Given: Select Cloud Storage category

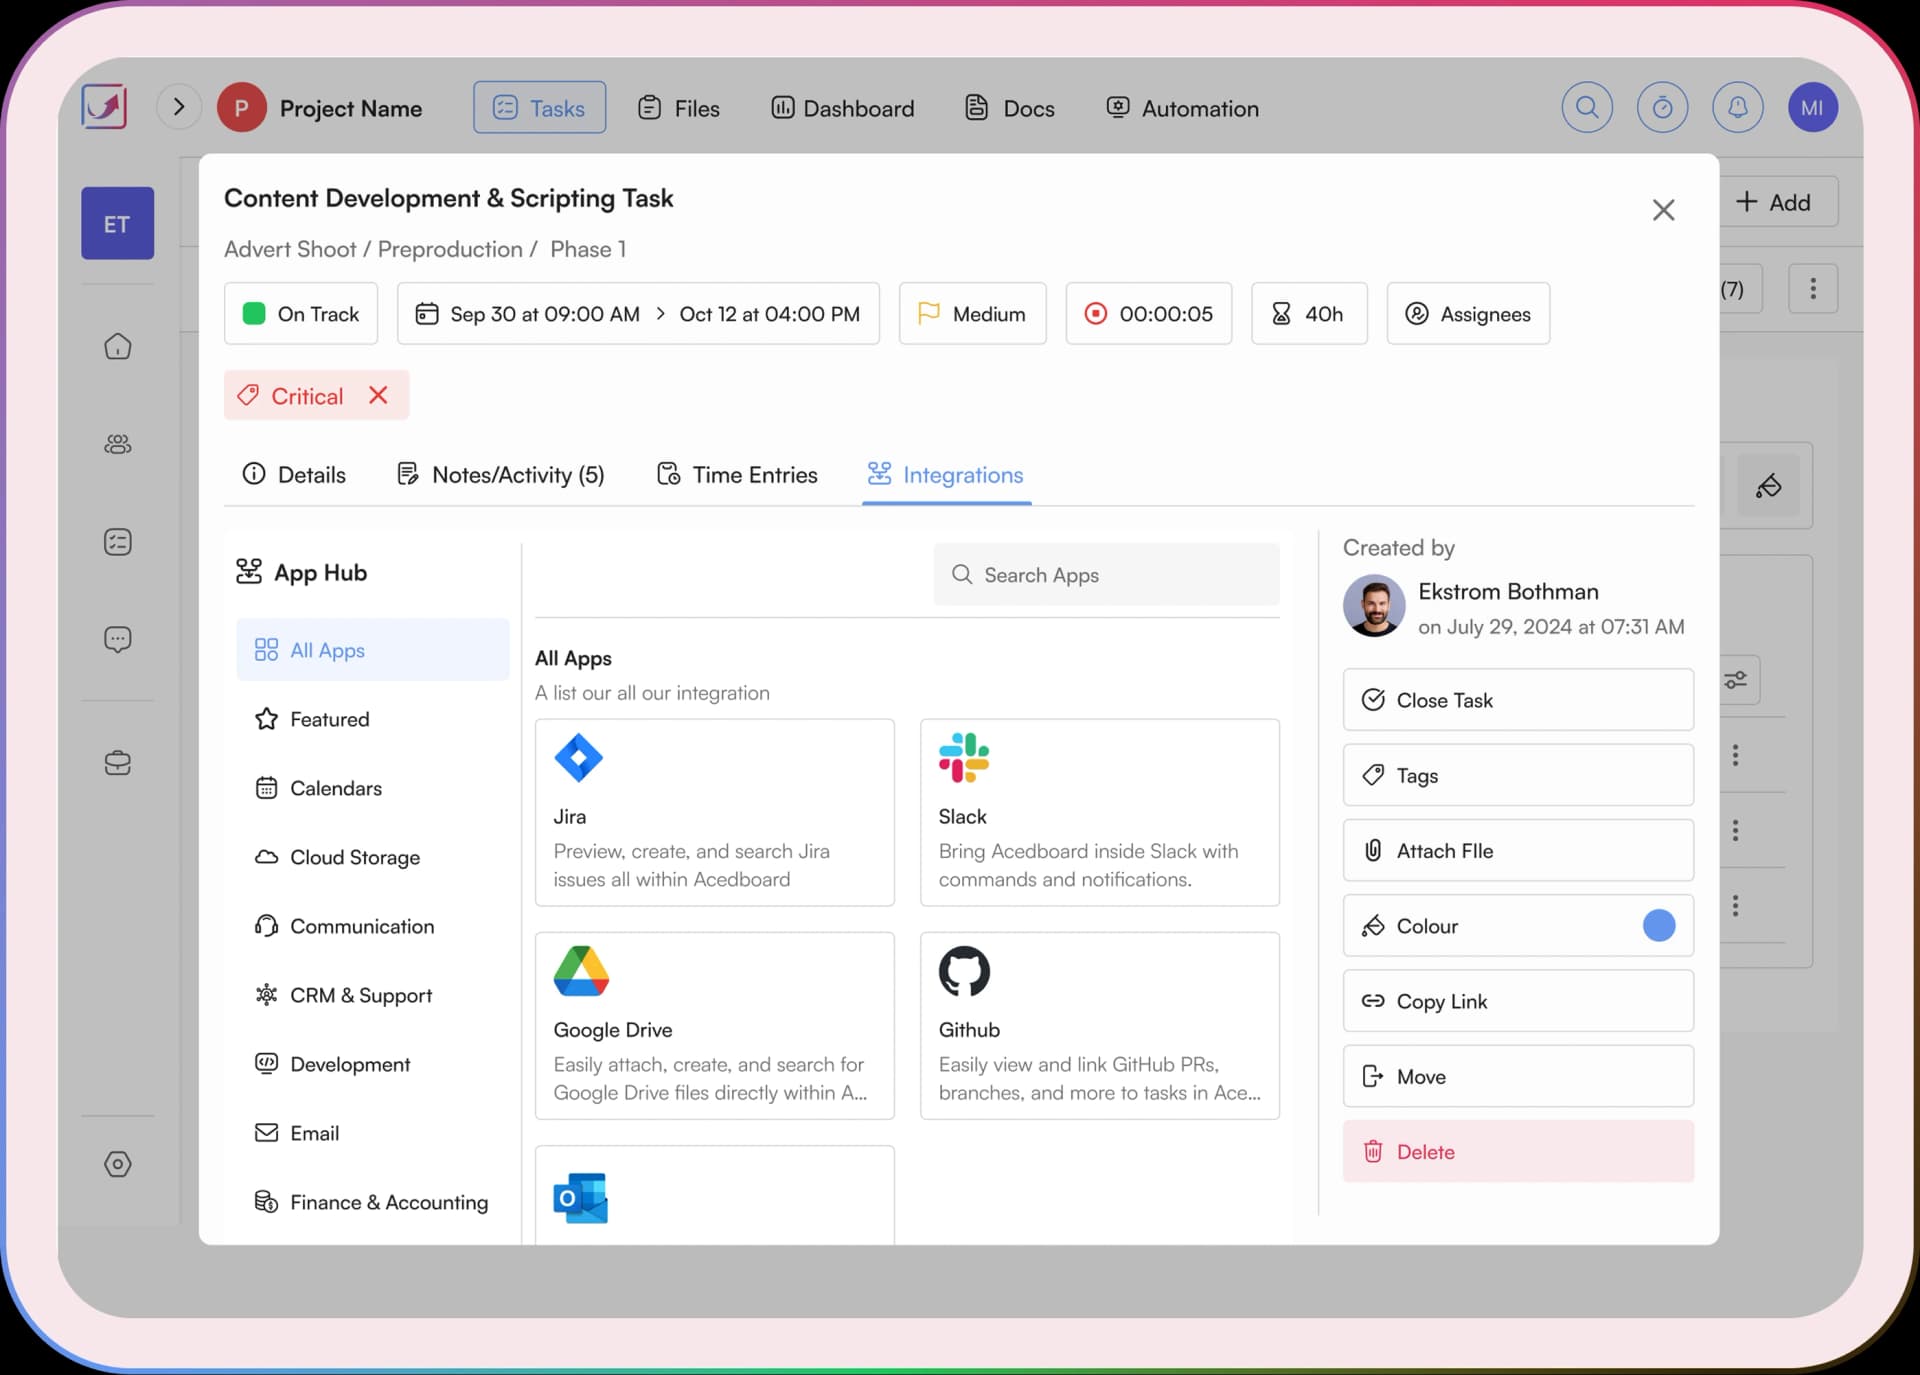Looking at the screenshot, I should coord(373,857).
